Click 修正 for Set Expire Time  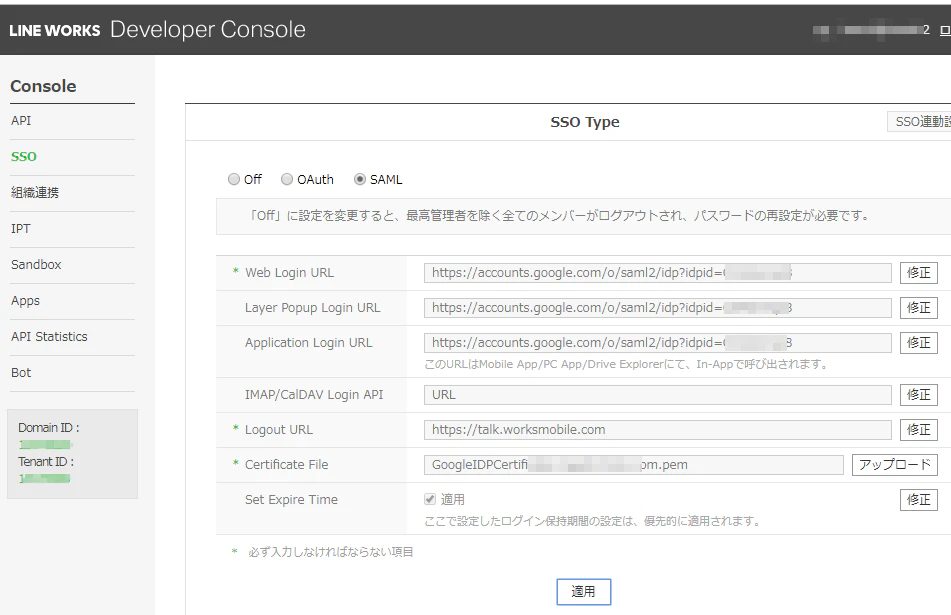pyautogui.click(x=919, y=500)
